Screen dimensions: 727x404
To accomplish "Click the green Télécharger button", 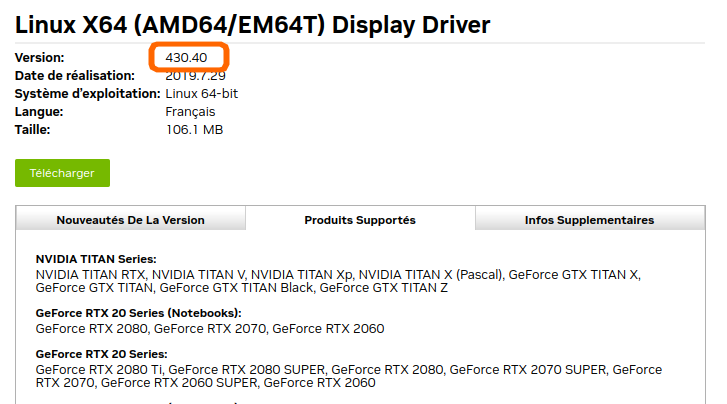I will 62,173.
